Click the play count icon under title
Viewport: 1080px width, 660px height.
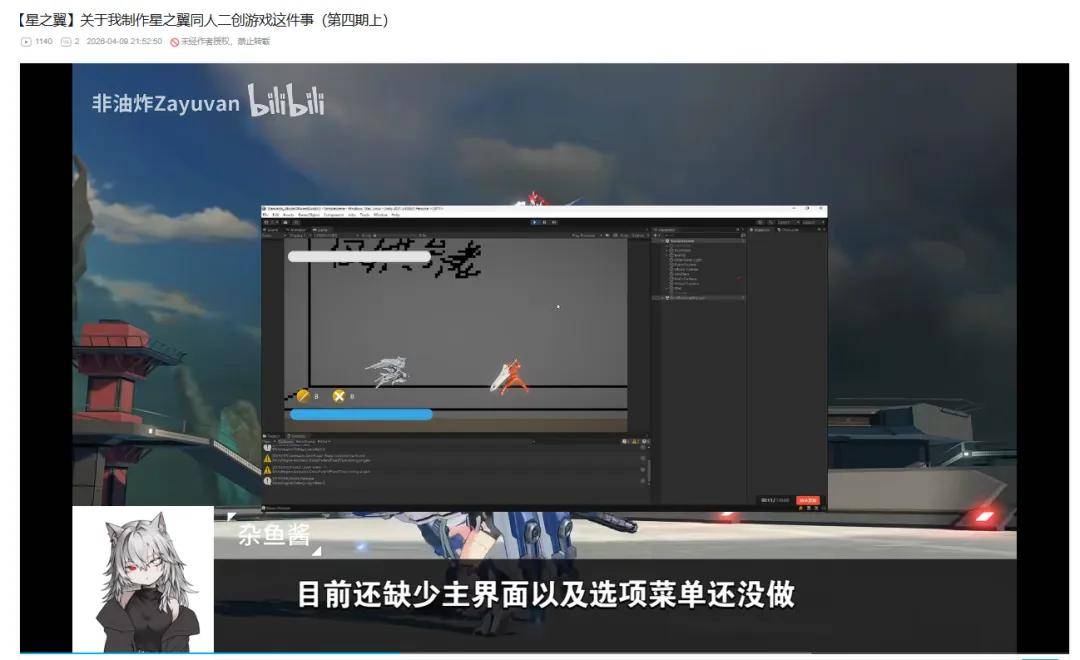coord(26,41)
